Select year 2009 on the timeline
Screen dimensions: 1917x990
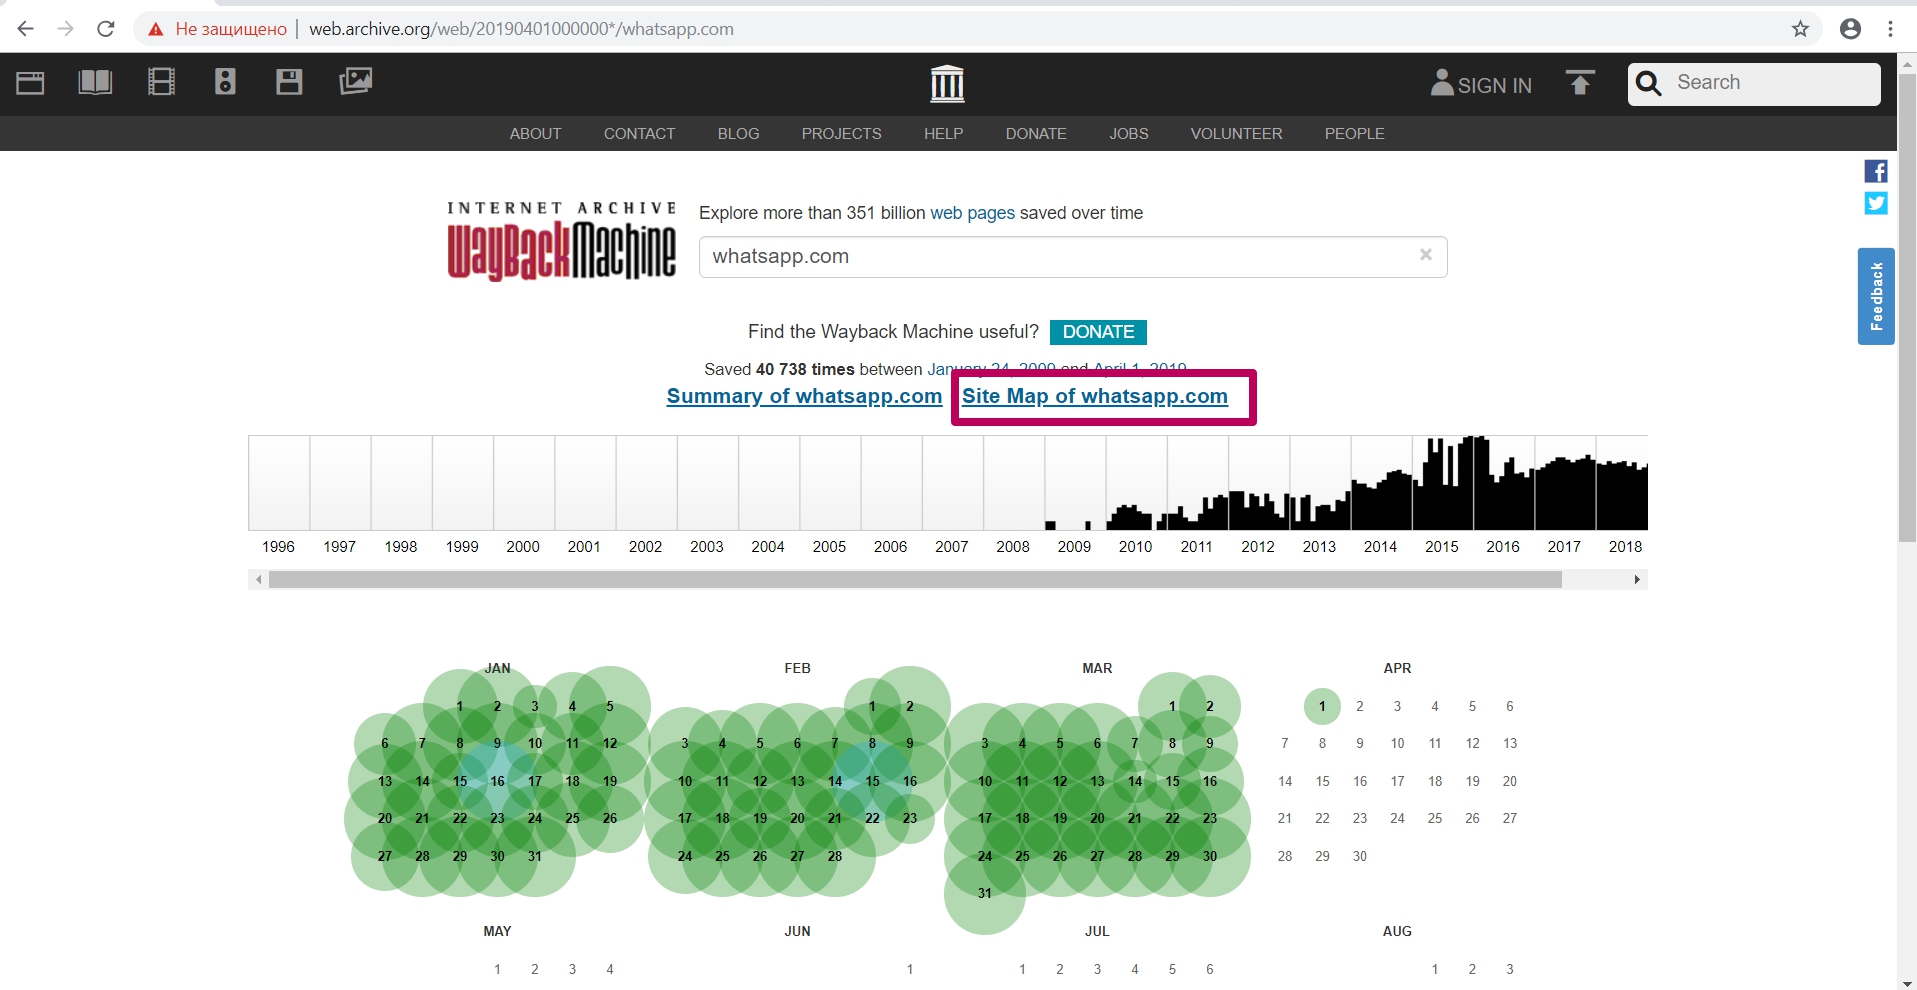[x=1074, y=546]
